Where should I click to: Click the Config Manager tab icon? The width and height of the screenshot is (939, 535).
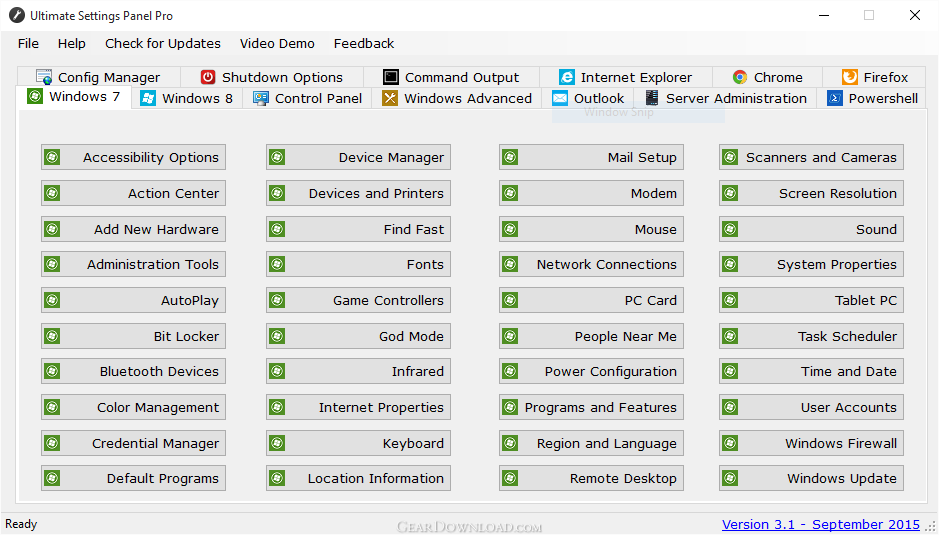[x=44, y=77]
